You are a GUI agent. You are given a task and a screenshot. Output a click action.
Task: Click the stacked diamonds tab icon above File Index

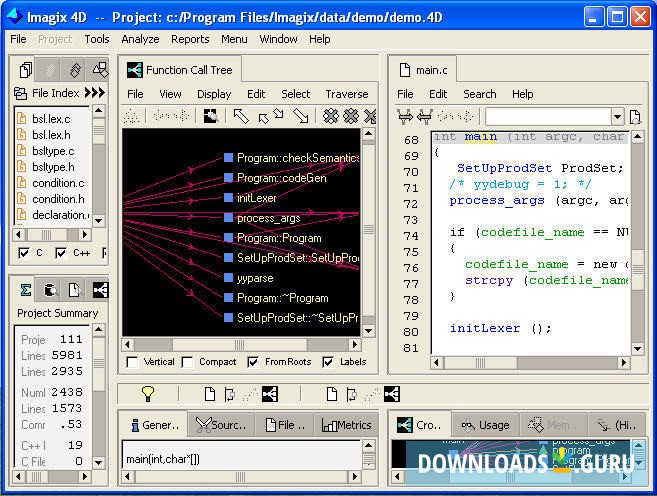pyautogui.click(x=75, y=70)
